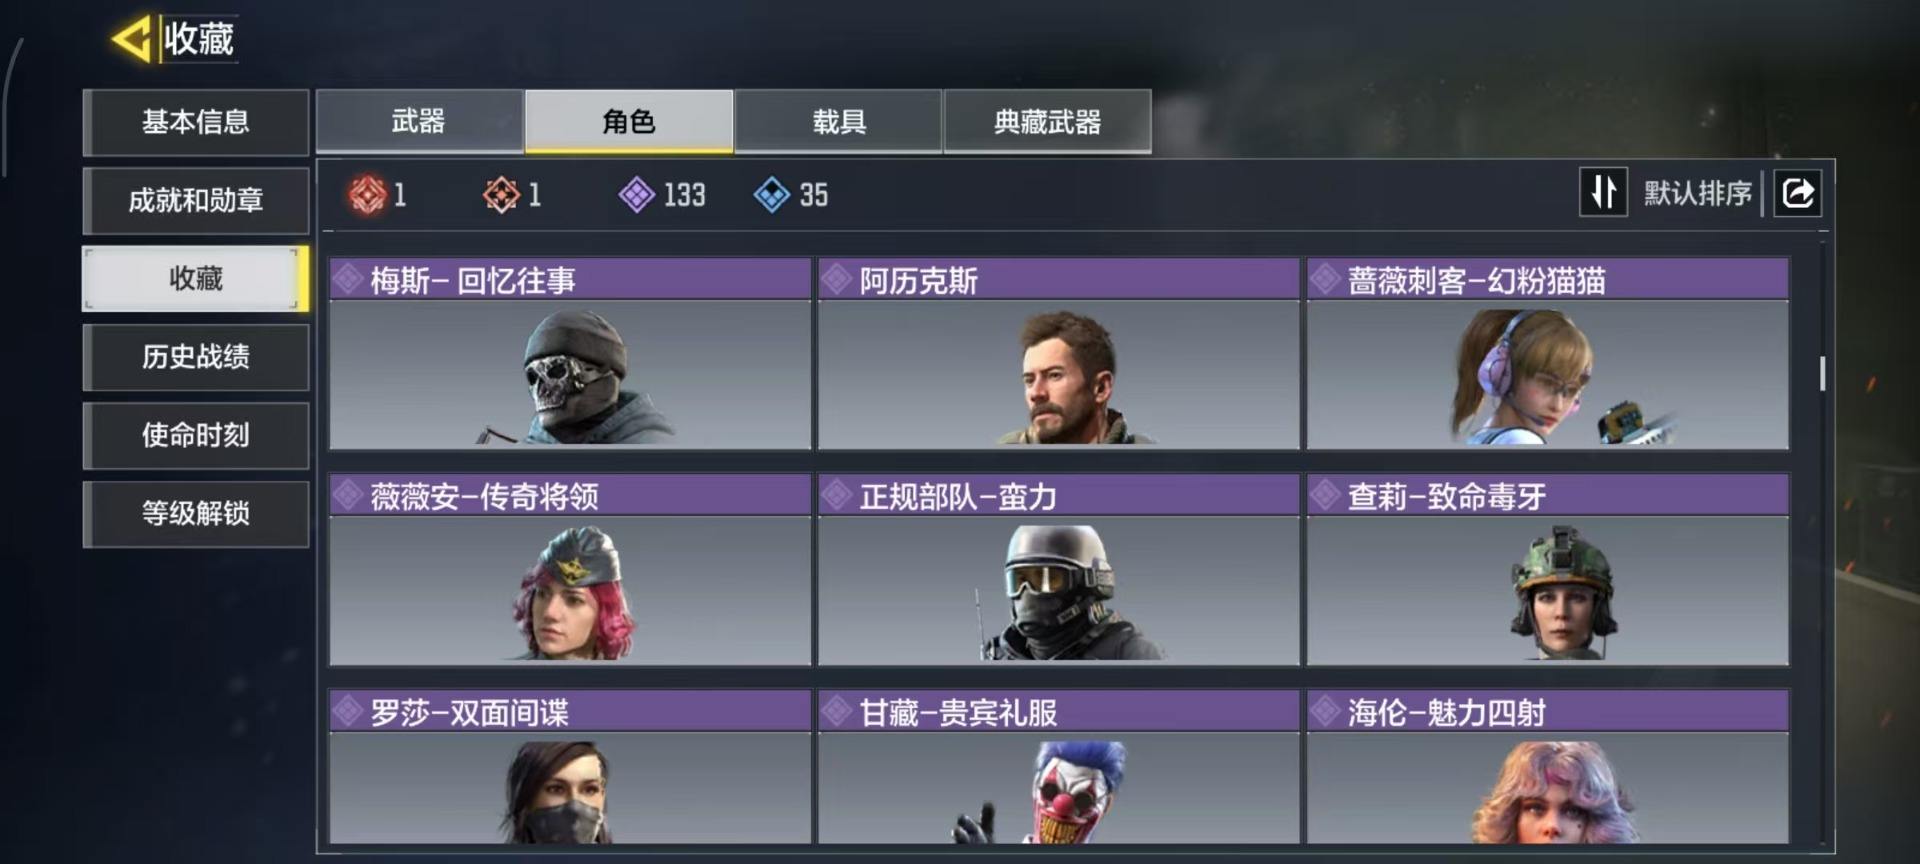
Task: Open the 基本信息 section
Action: [x=196, y=122]
